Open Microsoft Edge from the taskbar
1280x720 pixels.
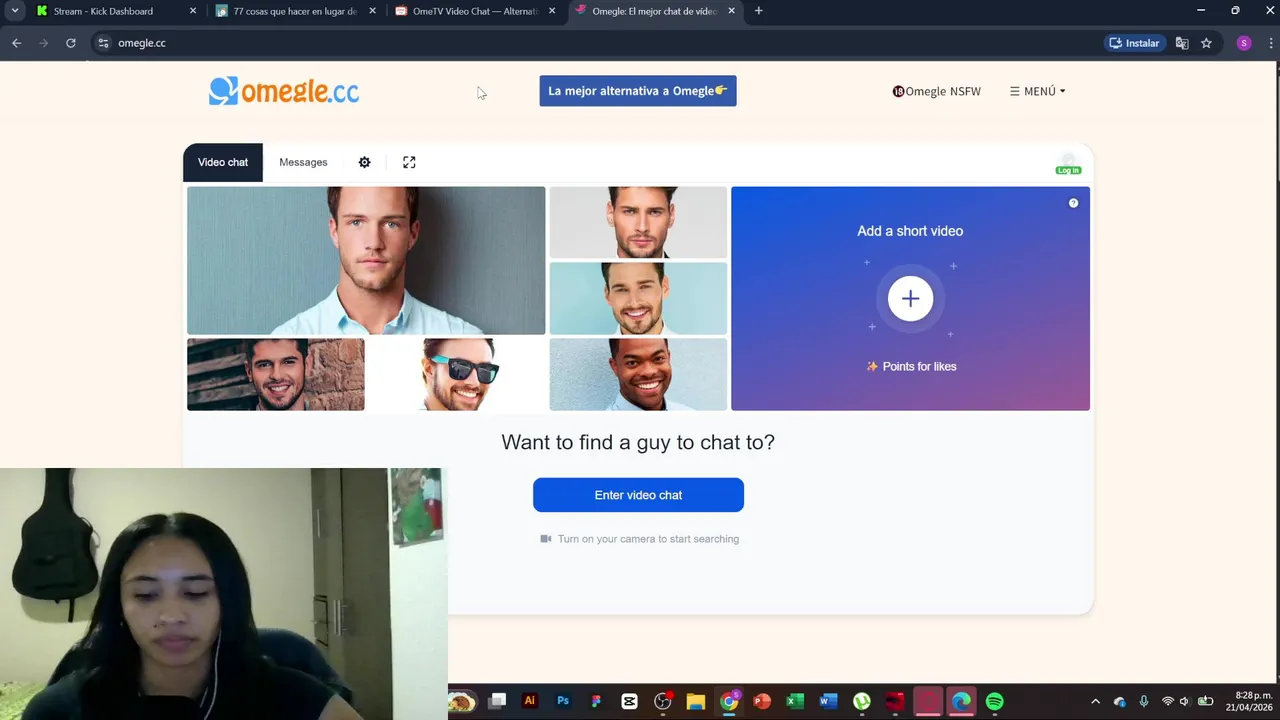(961, 701)
